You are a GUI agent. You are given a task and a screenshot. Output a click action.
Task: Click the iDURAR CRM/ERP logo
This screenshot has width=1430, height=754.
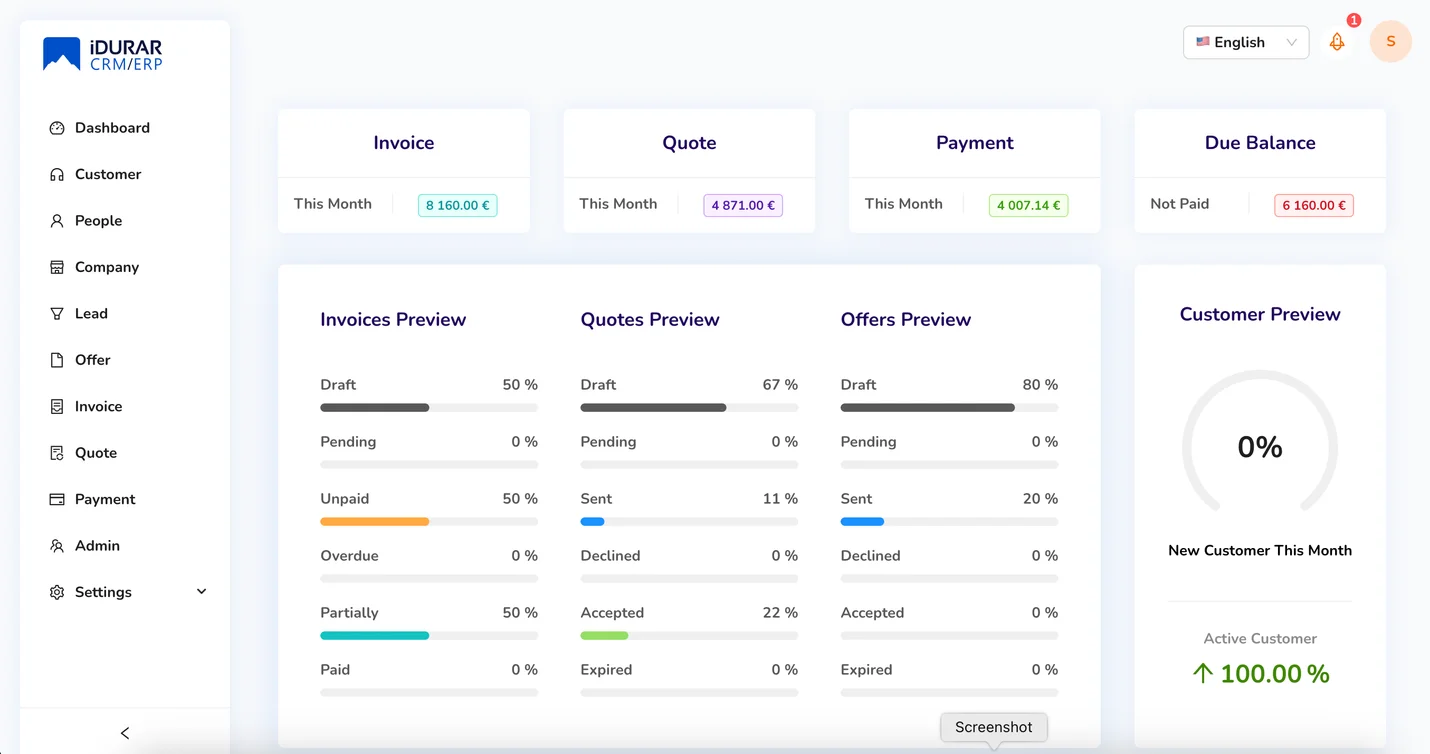pyautogui.click(x=102, y=54)
